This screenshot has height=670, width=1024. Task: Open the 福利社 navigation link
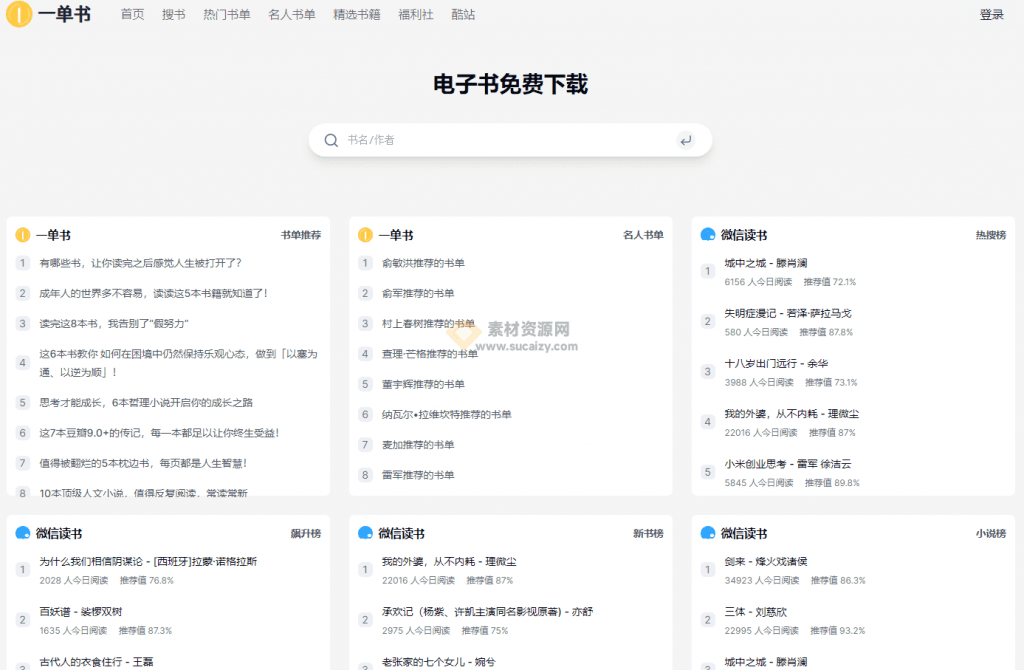coord(416,14)
